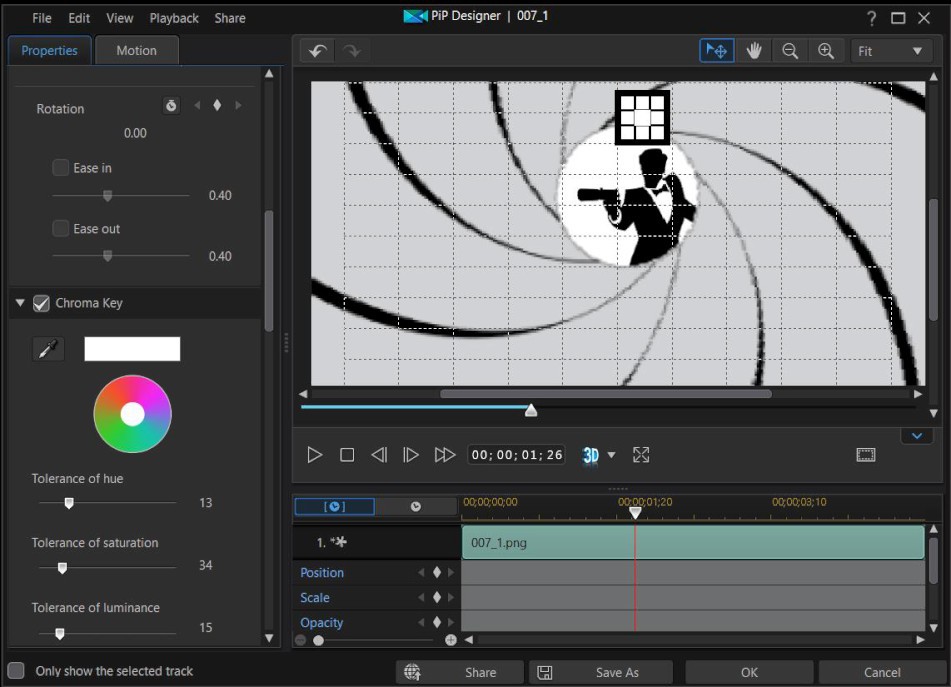Open the File menu
Screen dimensions: 951x687
42,18
